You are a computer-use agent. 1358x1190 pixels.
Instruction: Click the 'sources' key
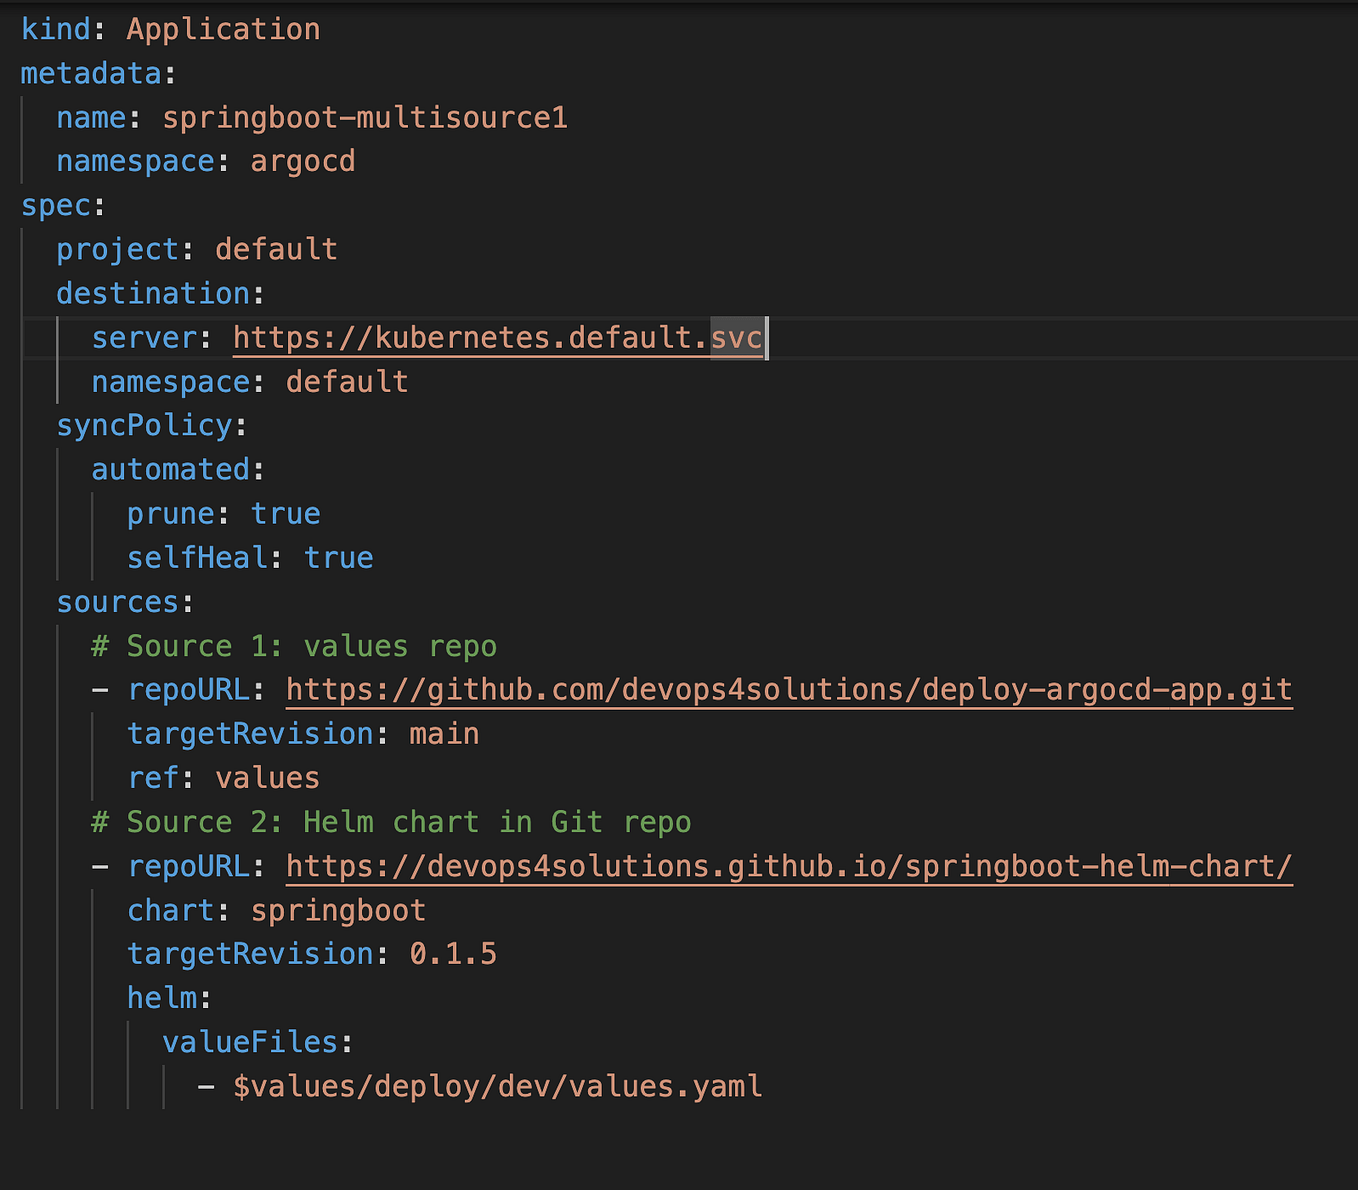click(x=117, y=602)
